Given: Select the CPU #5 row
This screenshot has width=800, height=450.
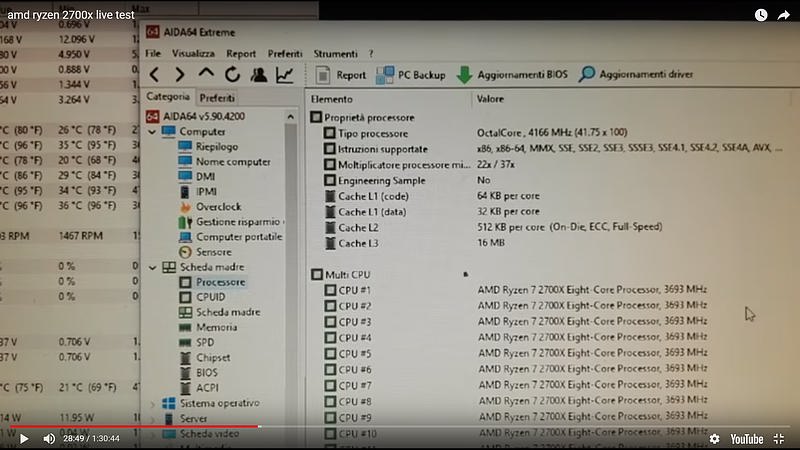Looking at the screenshot, I should click(515, 354).
